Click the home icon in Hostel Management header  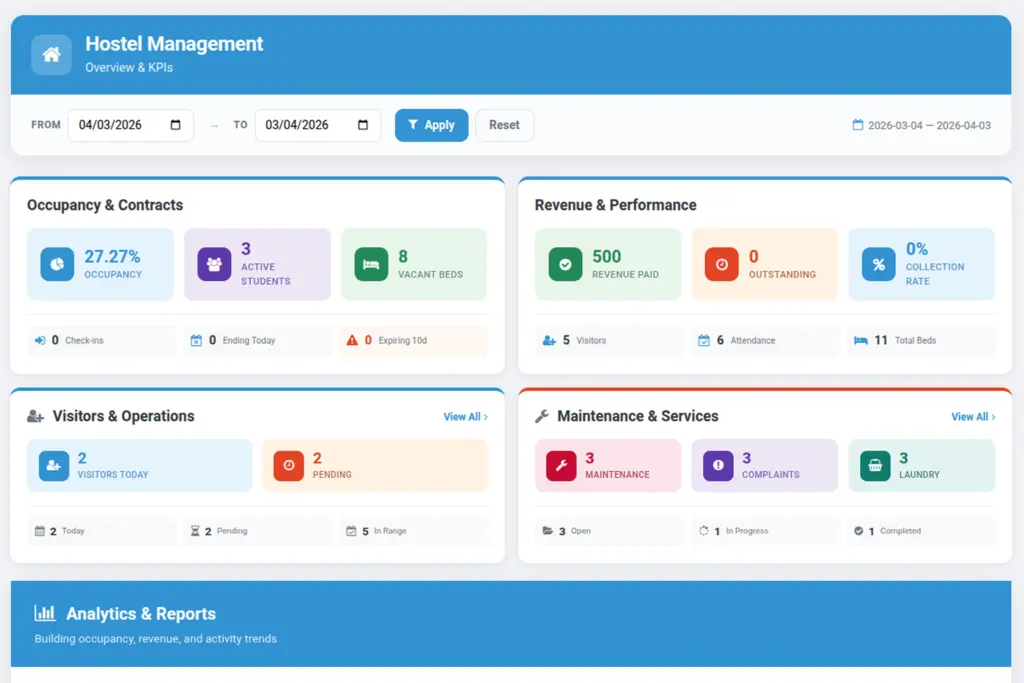52,55
